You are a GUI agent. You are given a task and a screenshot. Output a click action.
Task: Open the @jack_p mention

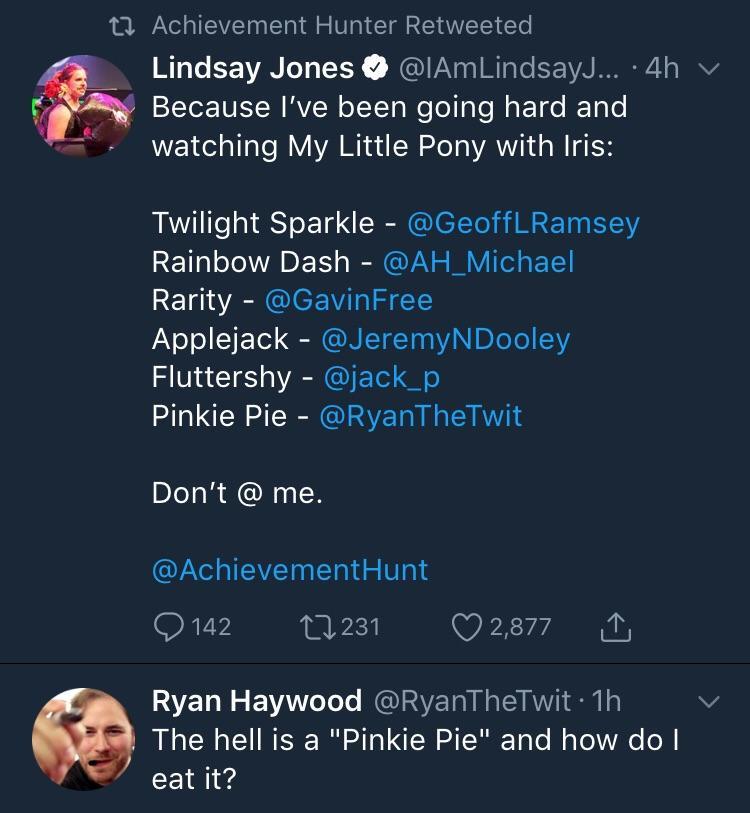click(382, 377)
